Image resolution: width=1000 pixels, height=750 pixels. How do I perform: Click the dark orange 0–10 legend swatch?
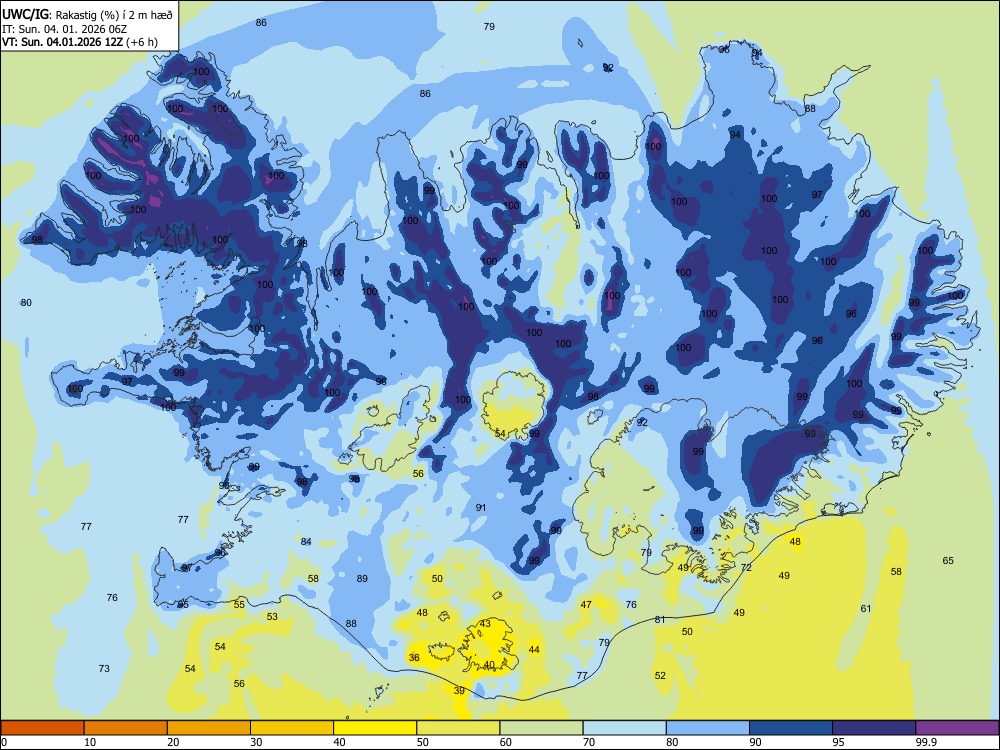tap(42, 728)
